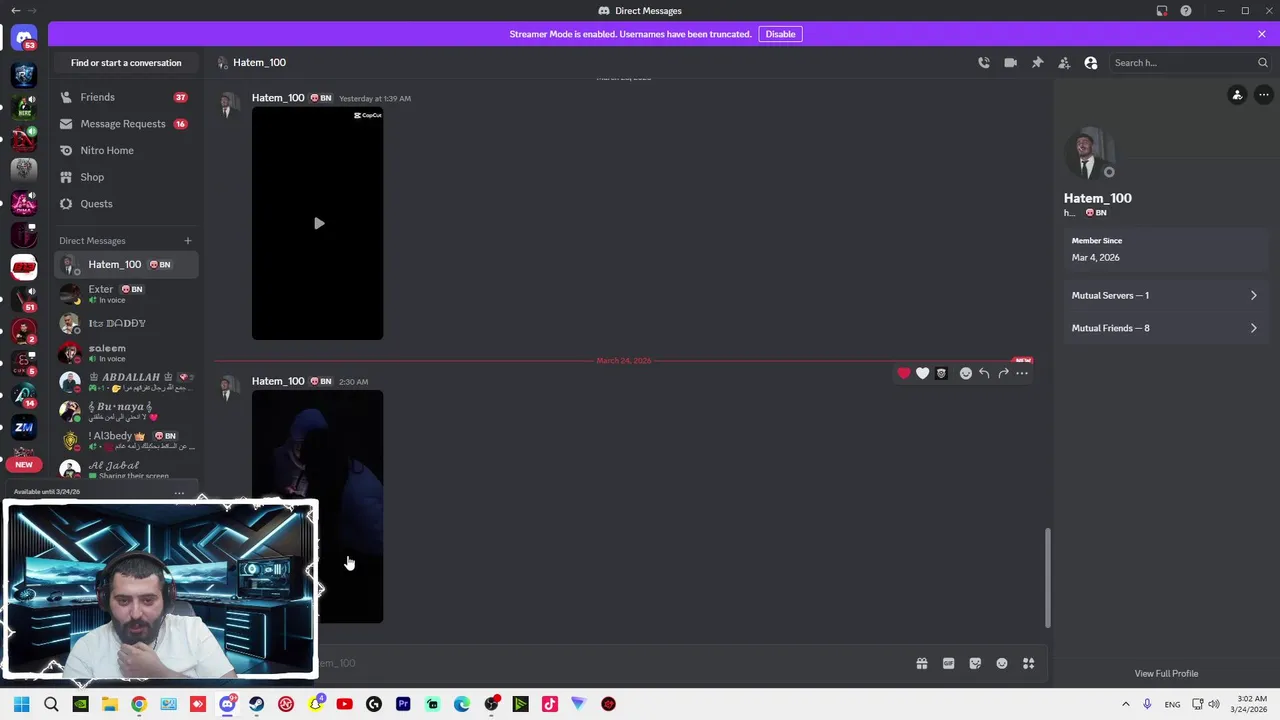Open the emoji picker in message bar
This screenshot has width=1280, height=720.
pos(1002,663)
